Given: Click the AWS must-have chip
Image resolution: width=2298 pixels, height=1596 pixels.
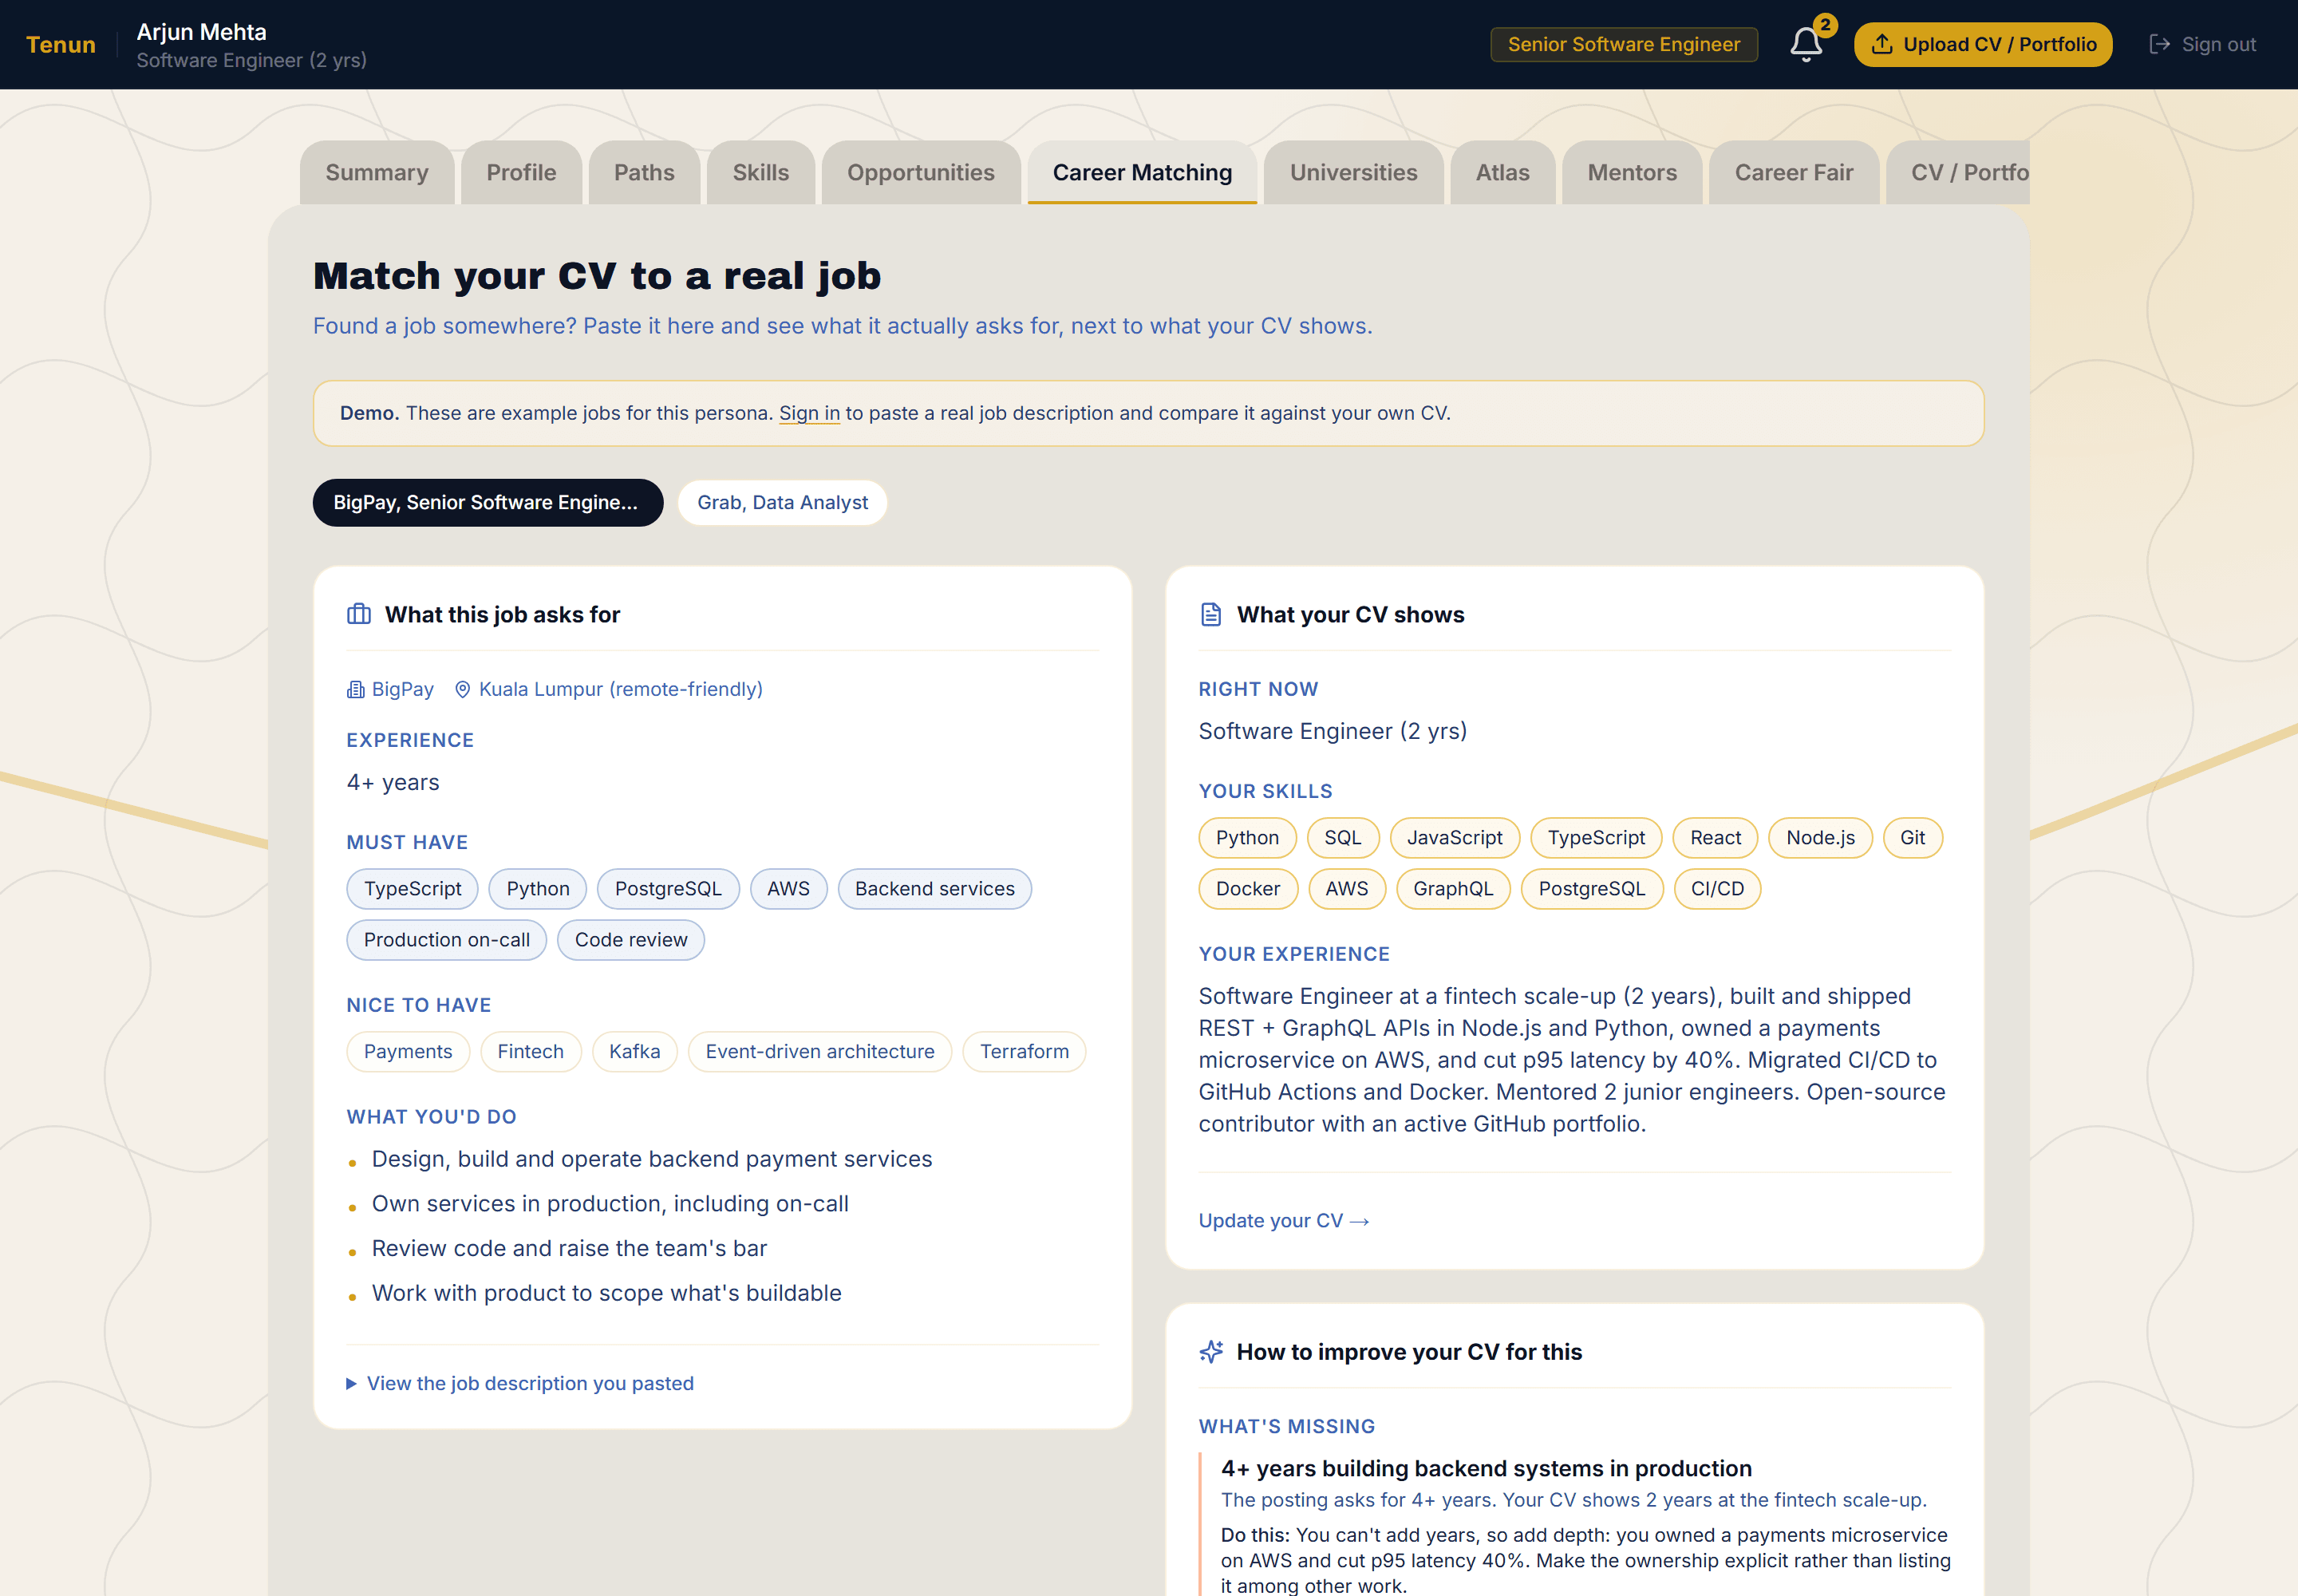Looking at the screenshot, I should click(788, 889).
